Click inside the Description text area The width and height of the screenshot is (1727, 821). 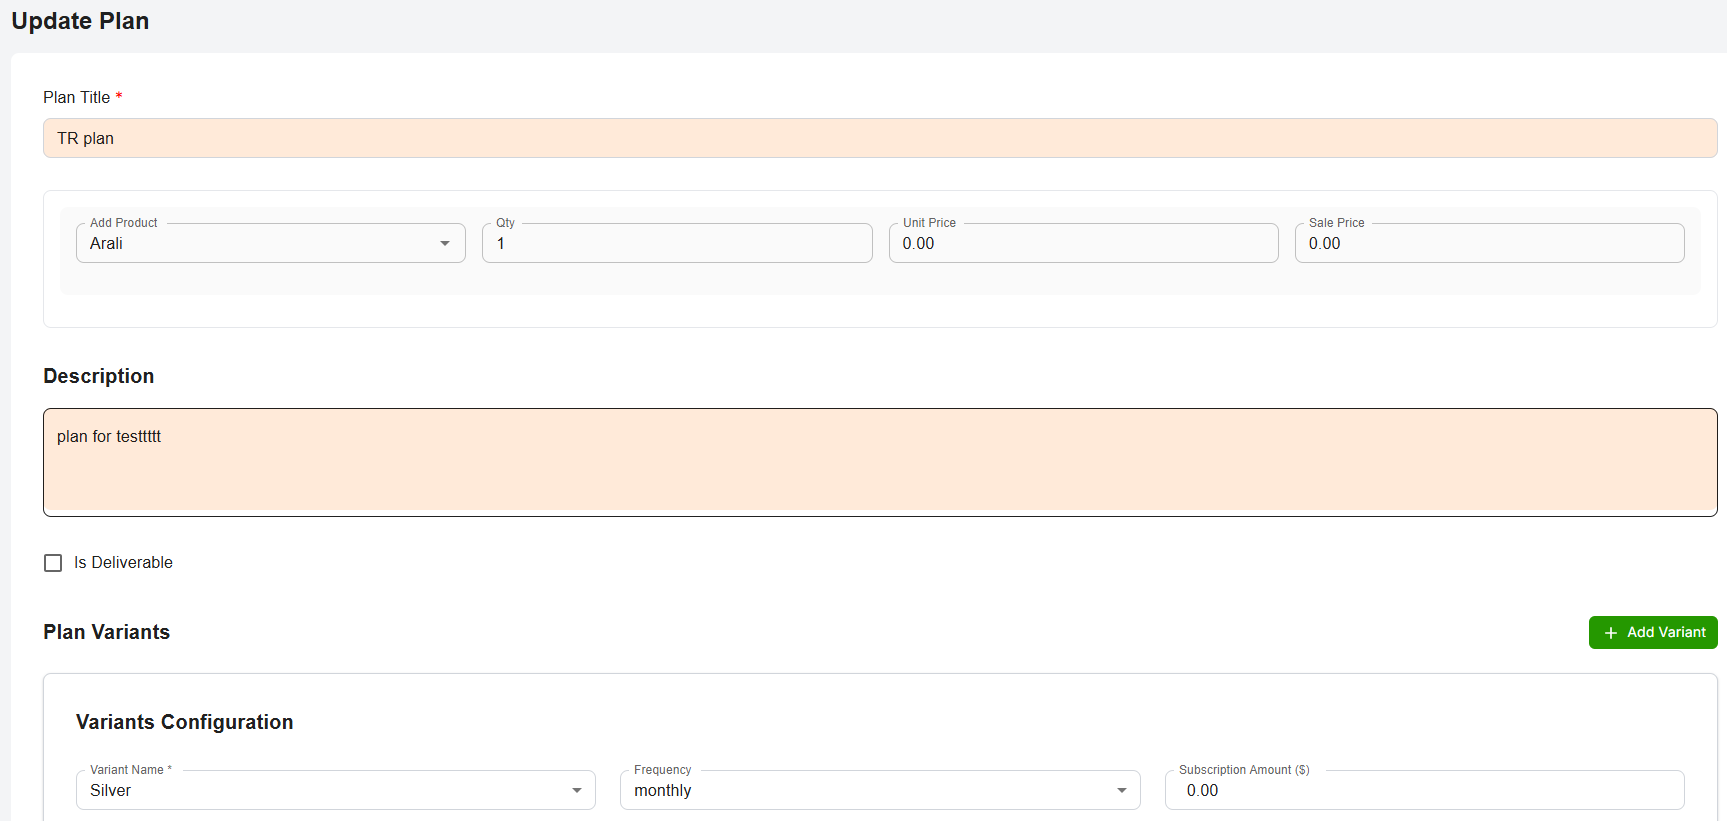(879, 462)
